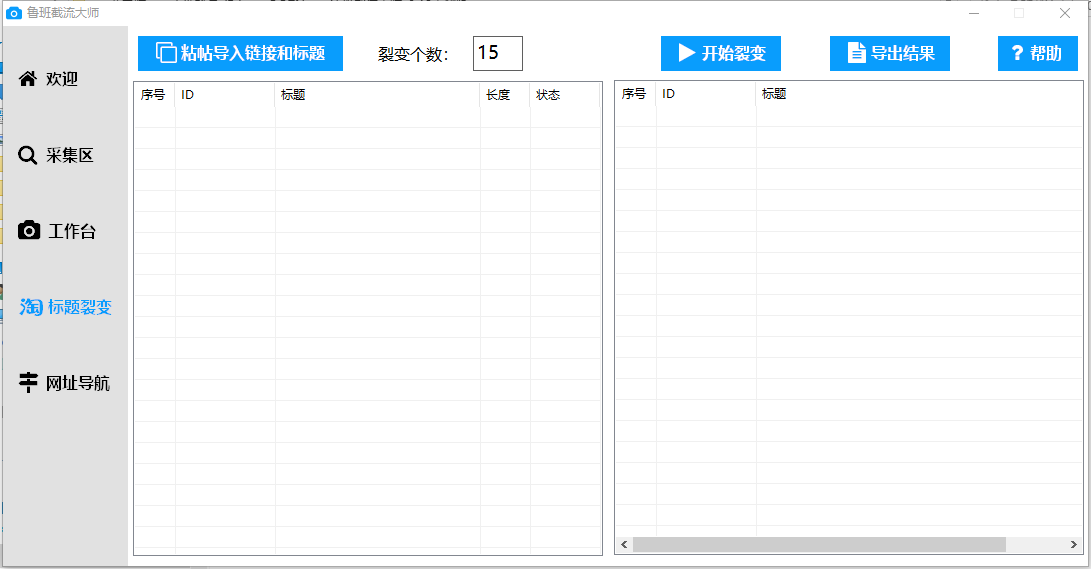Image resolution: width=1091 pixels, height=569 pixels.
Task: Click the play icon on 开始裂变
Action: point(687,53)
